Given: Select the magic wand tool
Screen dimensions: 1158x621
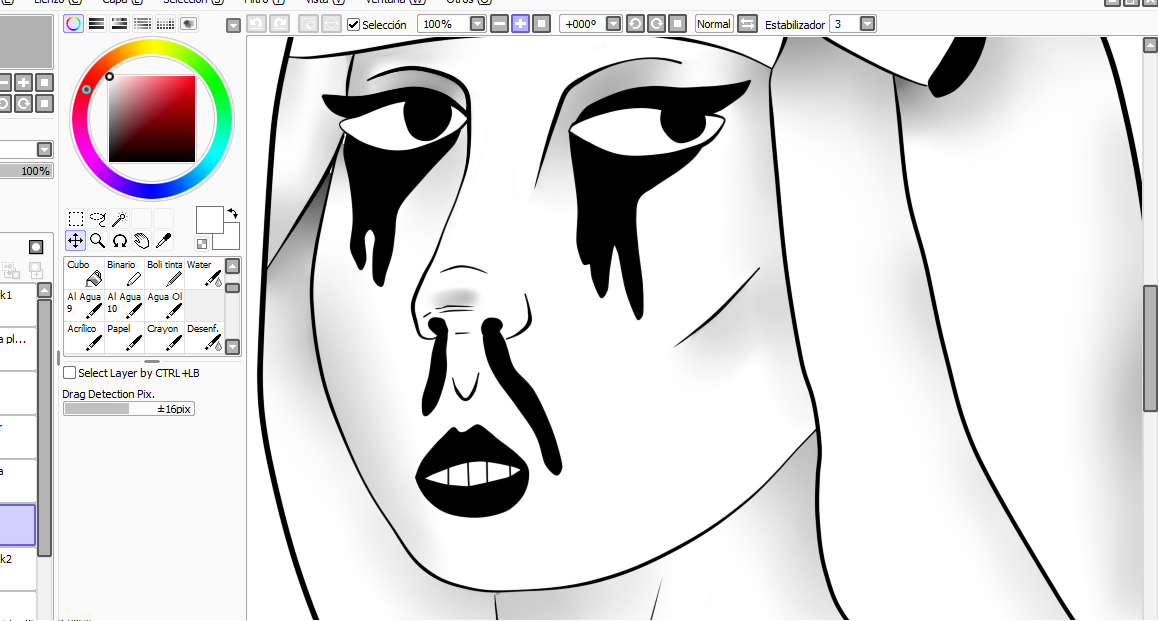Looking at the screenshot, I should (120, 219).
